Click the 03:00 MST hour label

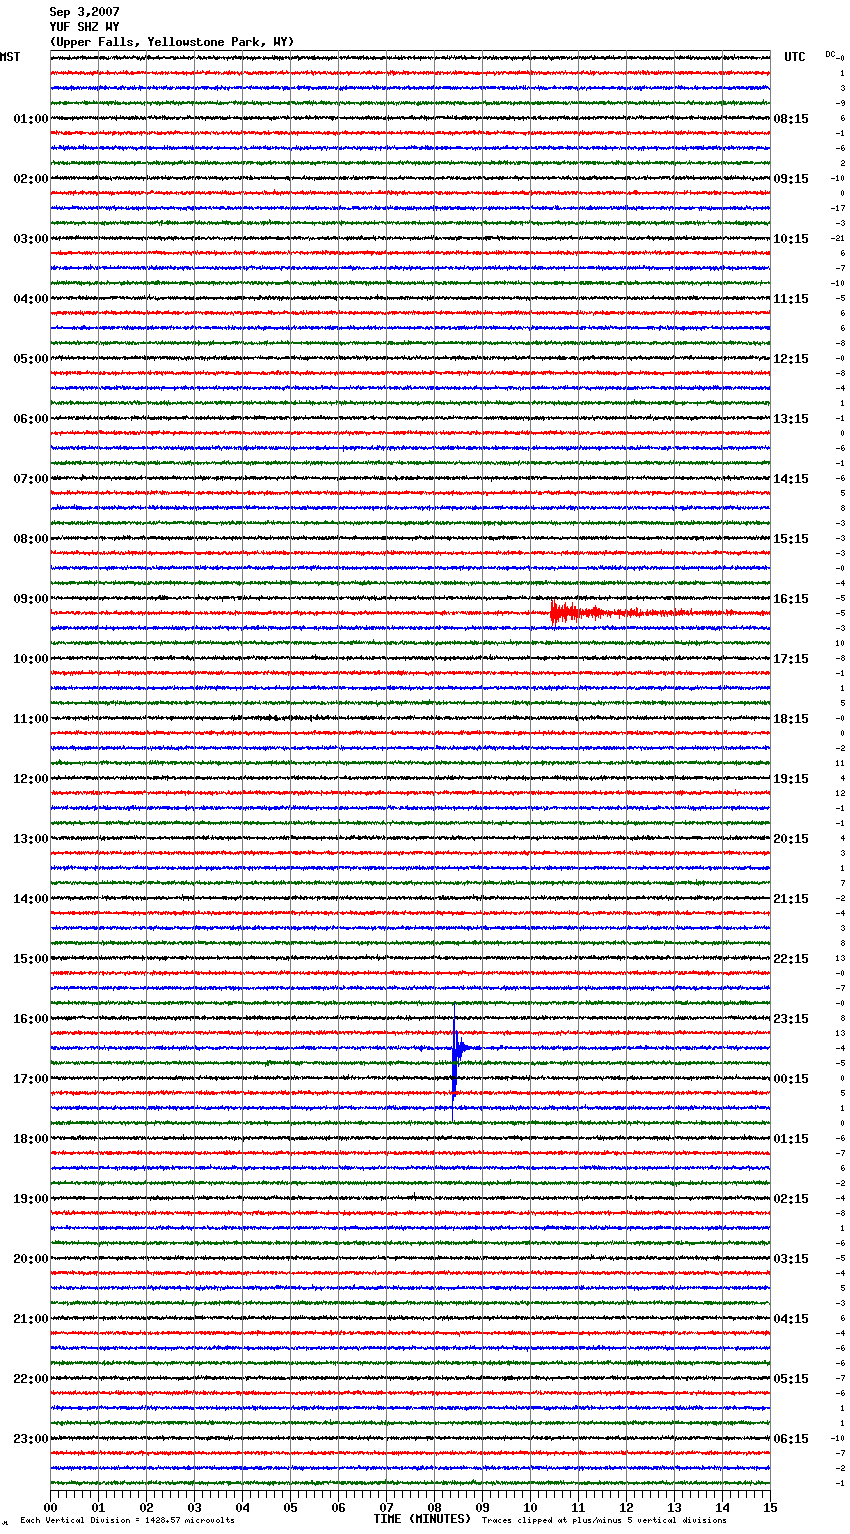point(31,239)
